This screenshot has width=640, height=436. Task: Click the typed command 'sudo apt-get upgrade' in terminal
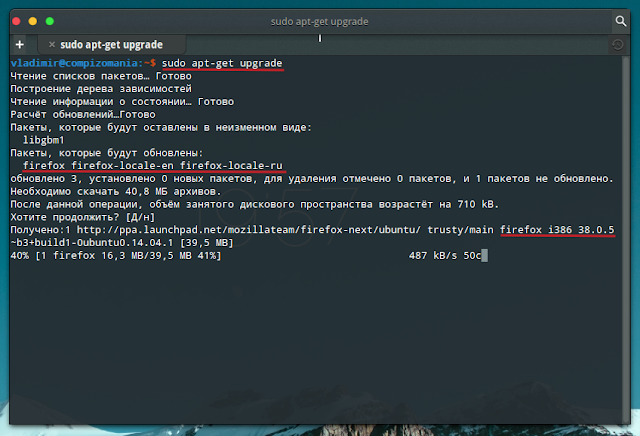(x=222, y=63)
